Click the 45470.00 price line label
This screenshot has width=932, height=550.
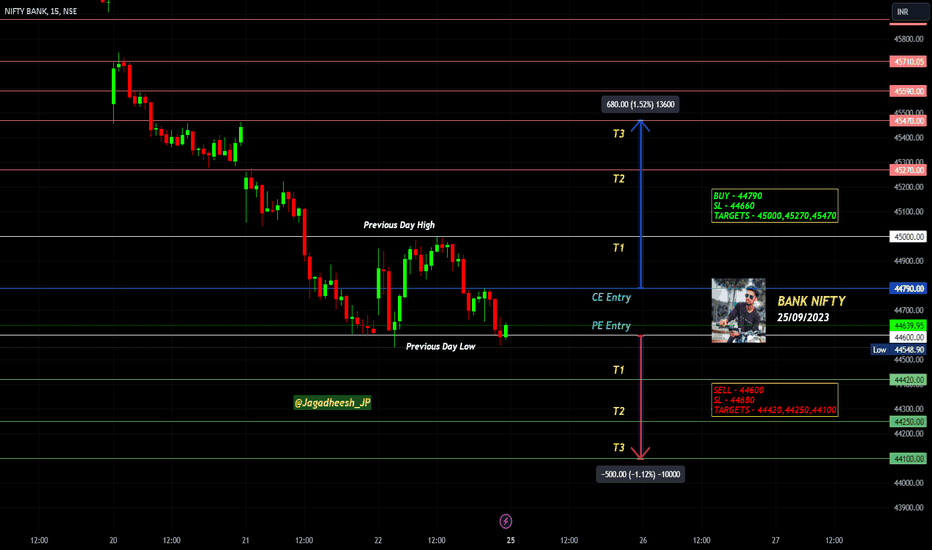pos(908,121)
